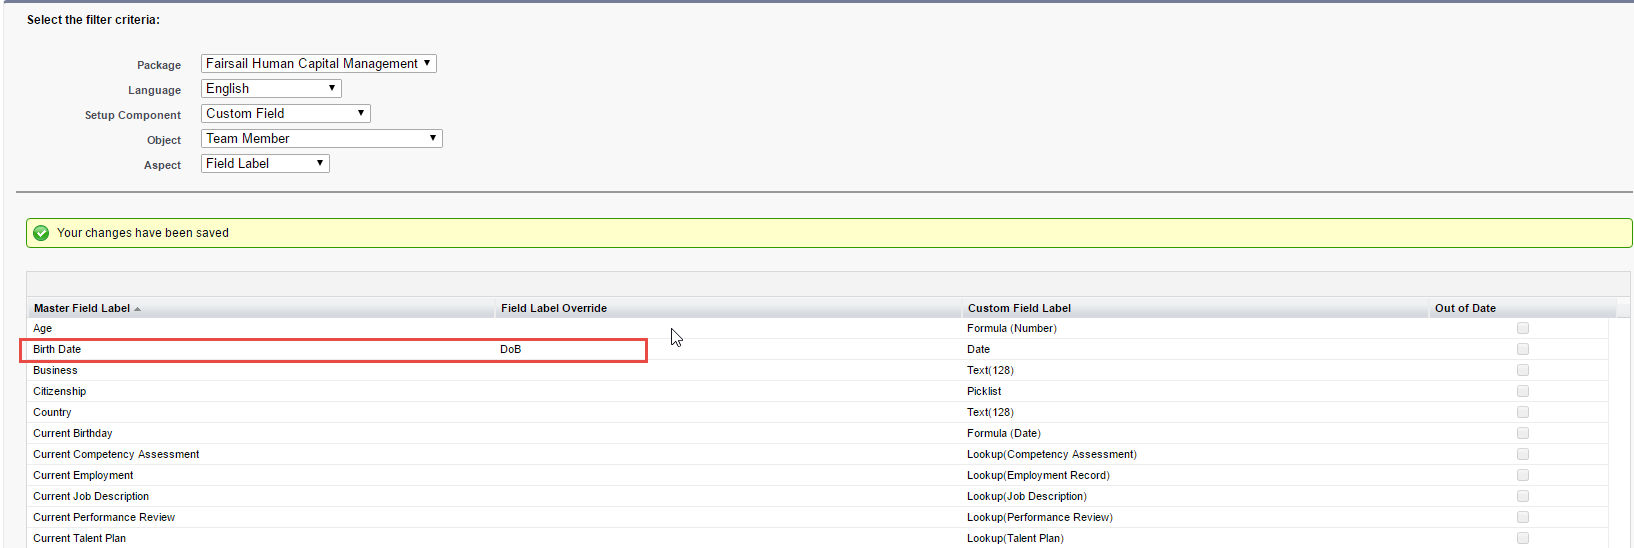The height and width of the screenshot is (548, 1634).
Task: Open the Language dropdown showing English
Action: (x=271, y=89)
